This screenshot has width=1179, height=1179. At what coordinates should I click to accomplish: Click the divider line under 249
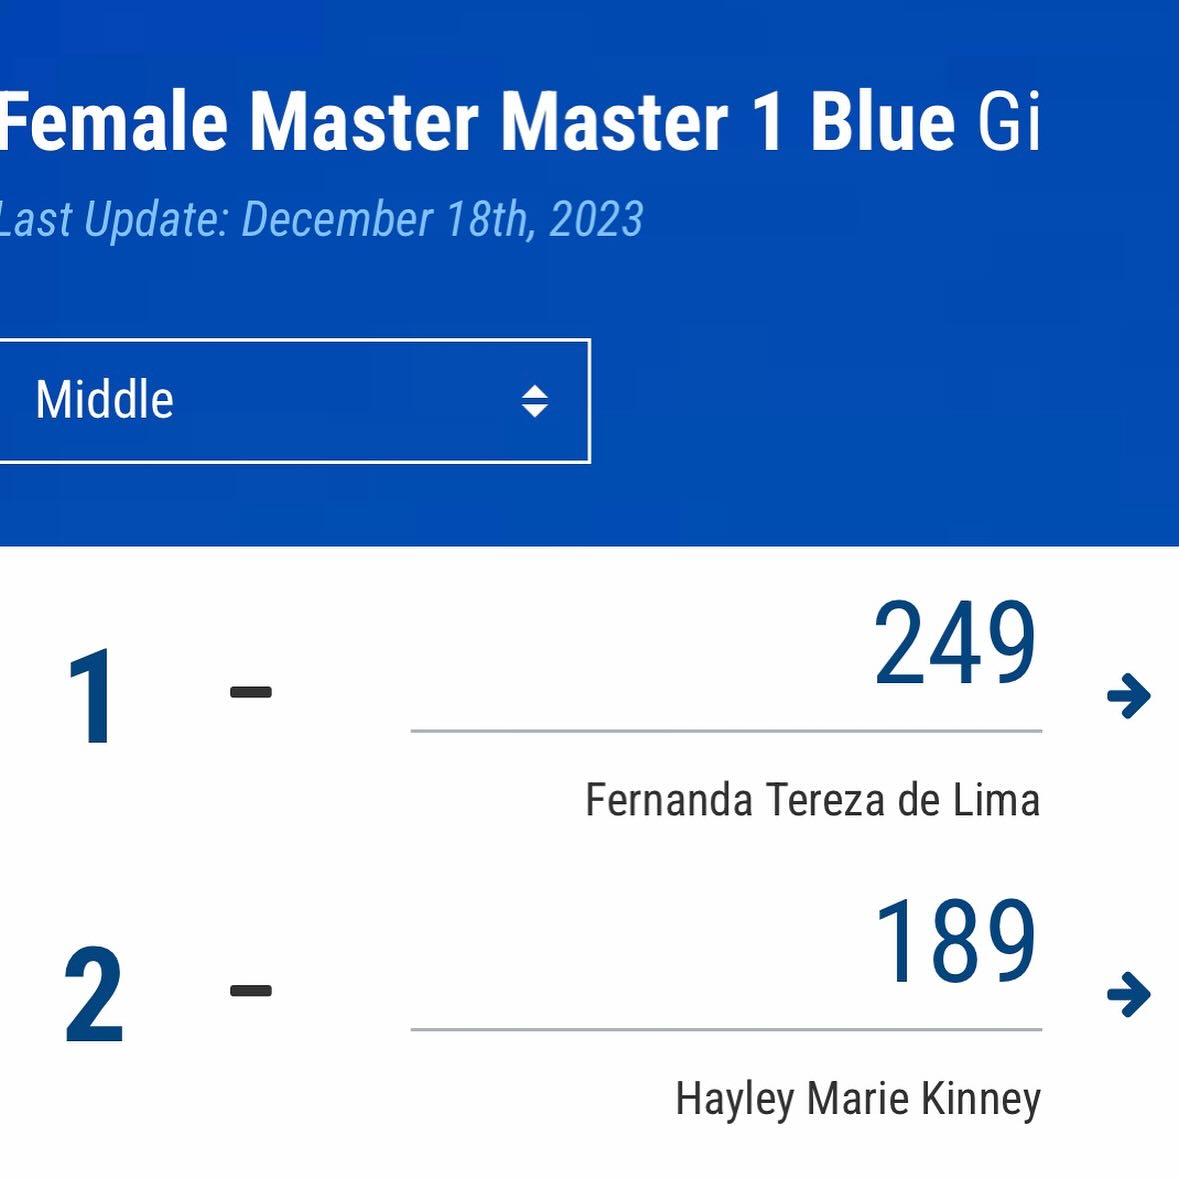(726, 731)
